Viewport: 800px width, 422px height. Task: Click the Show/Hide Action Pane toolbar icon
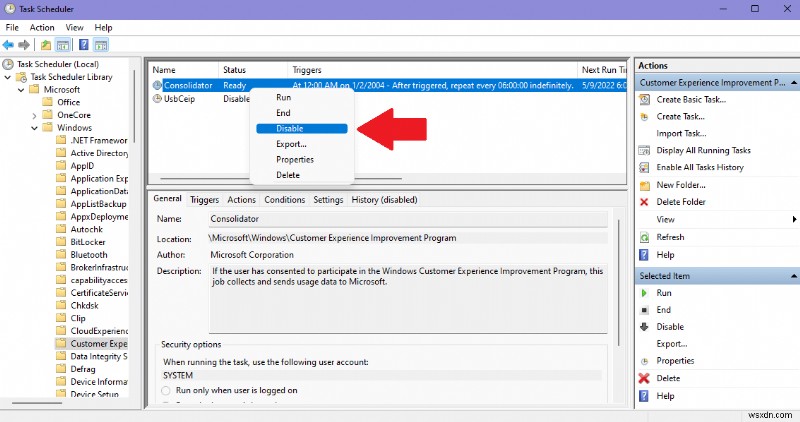coord(101,45)
